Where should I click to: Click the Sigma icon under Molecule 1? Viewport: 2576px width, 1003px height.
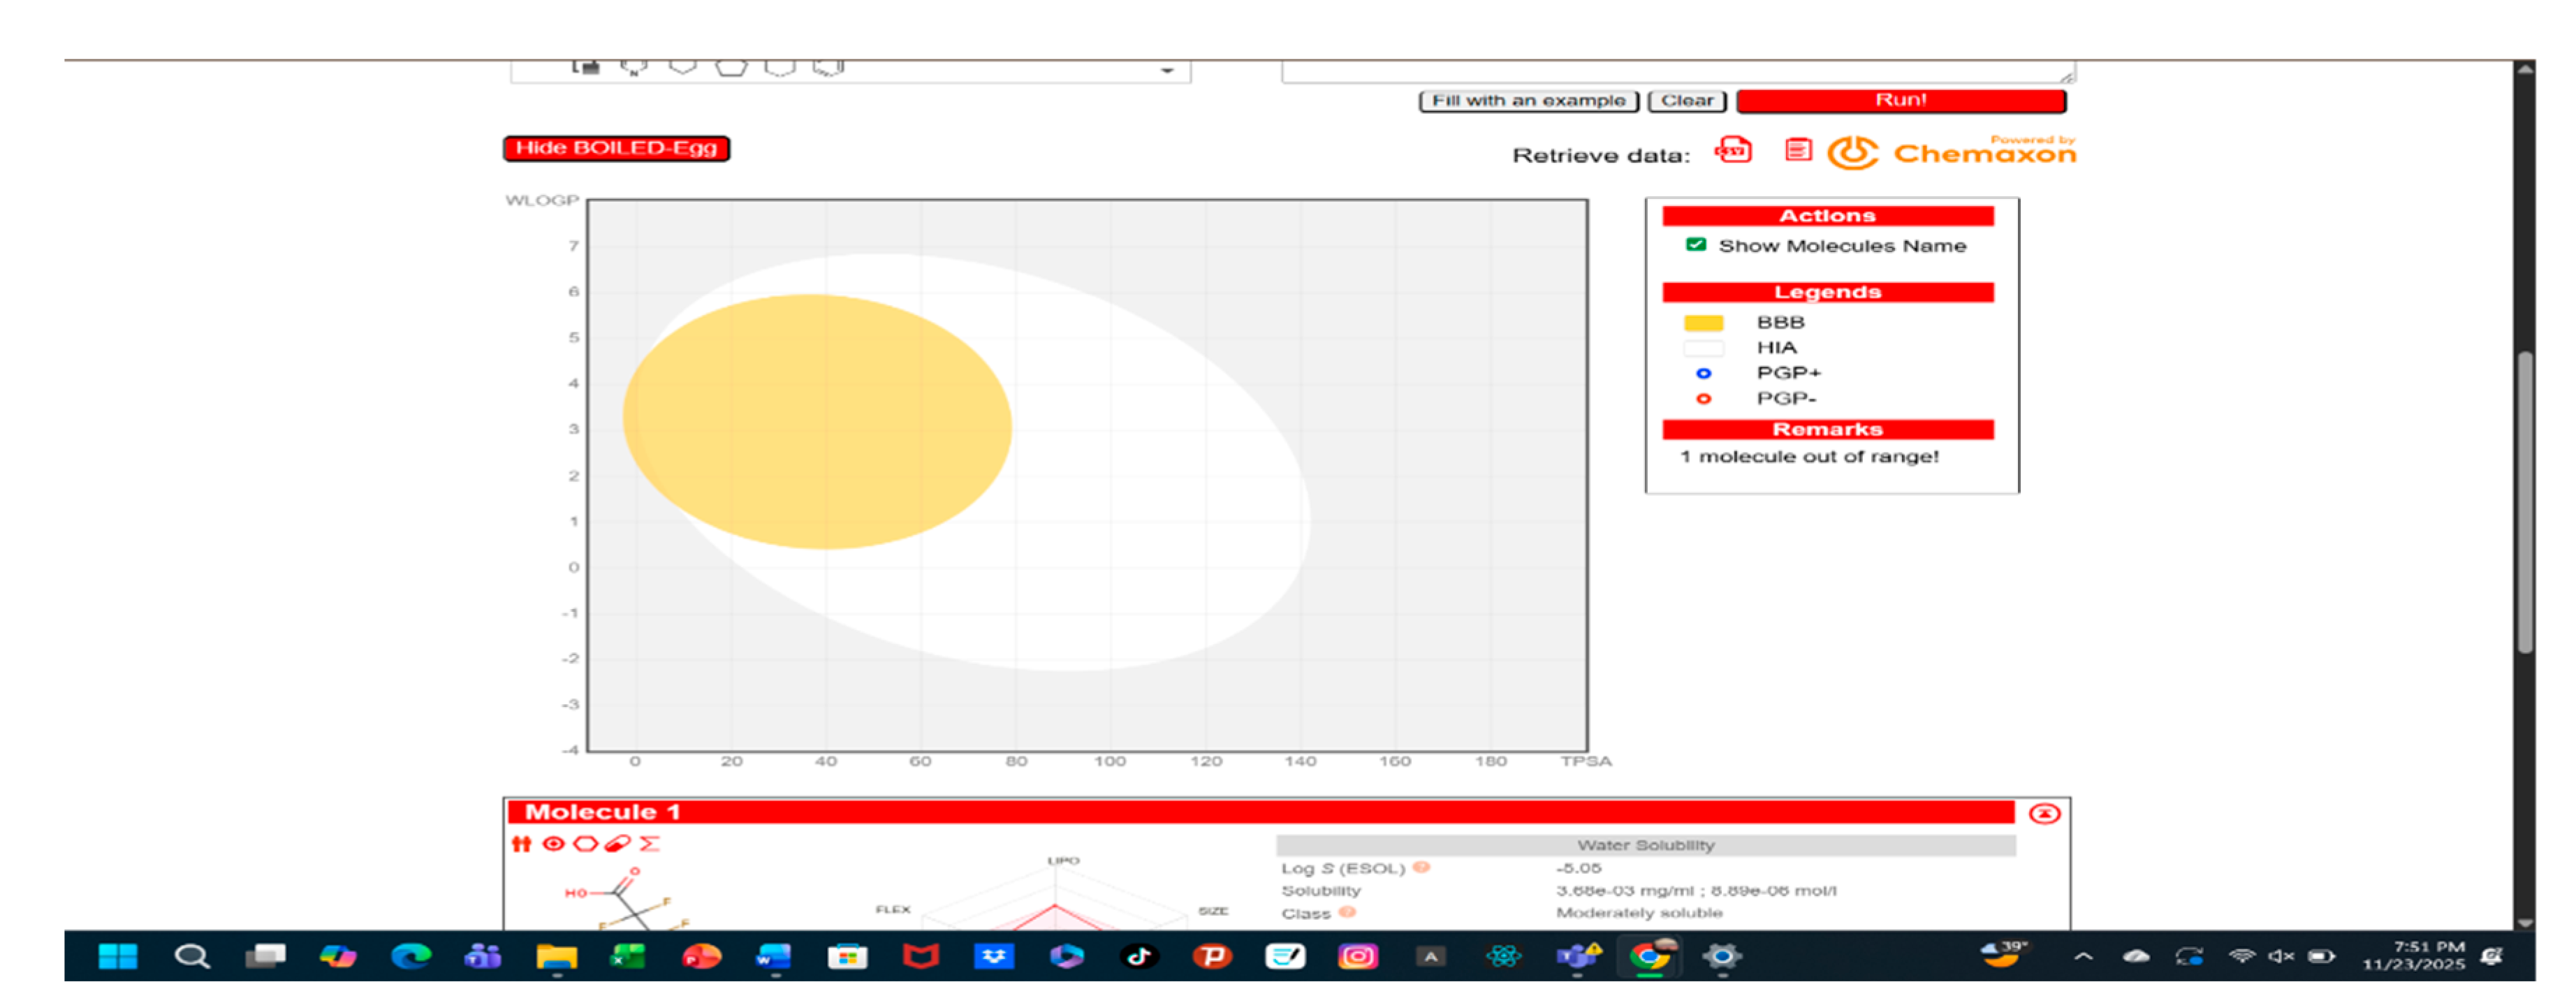click(649, 843)
